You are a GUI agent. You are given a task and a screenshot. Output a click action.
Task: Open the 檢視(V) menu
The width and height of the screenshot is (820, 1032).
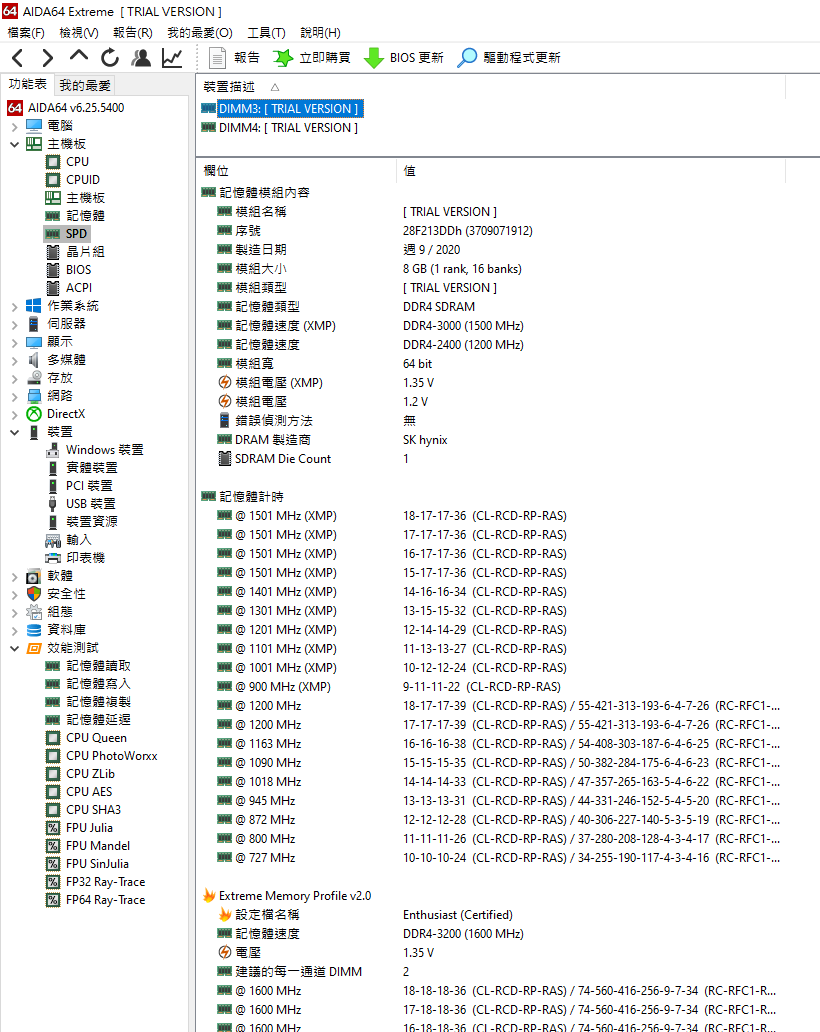79,32
